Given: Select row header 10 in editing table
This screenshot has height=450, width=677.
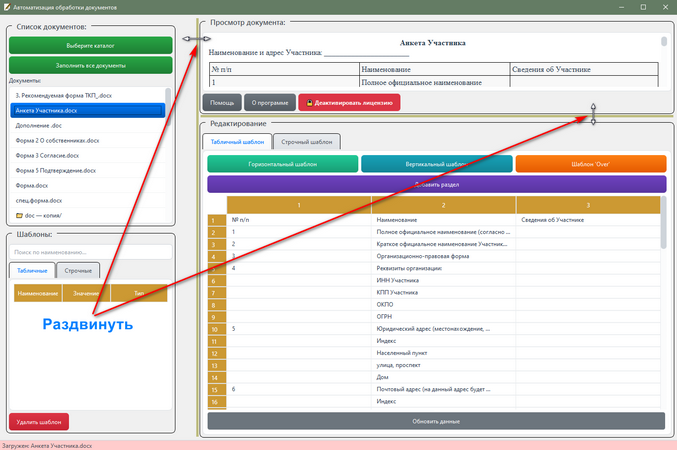Looking at the screenshot, I should click(x=217, y=329).
